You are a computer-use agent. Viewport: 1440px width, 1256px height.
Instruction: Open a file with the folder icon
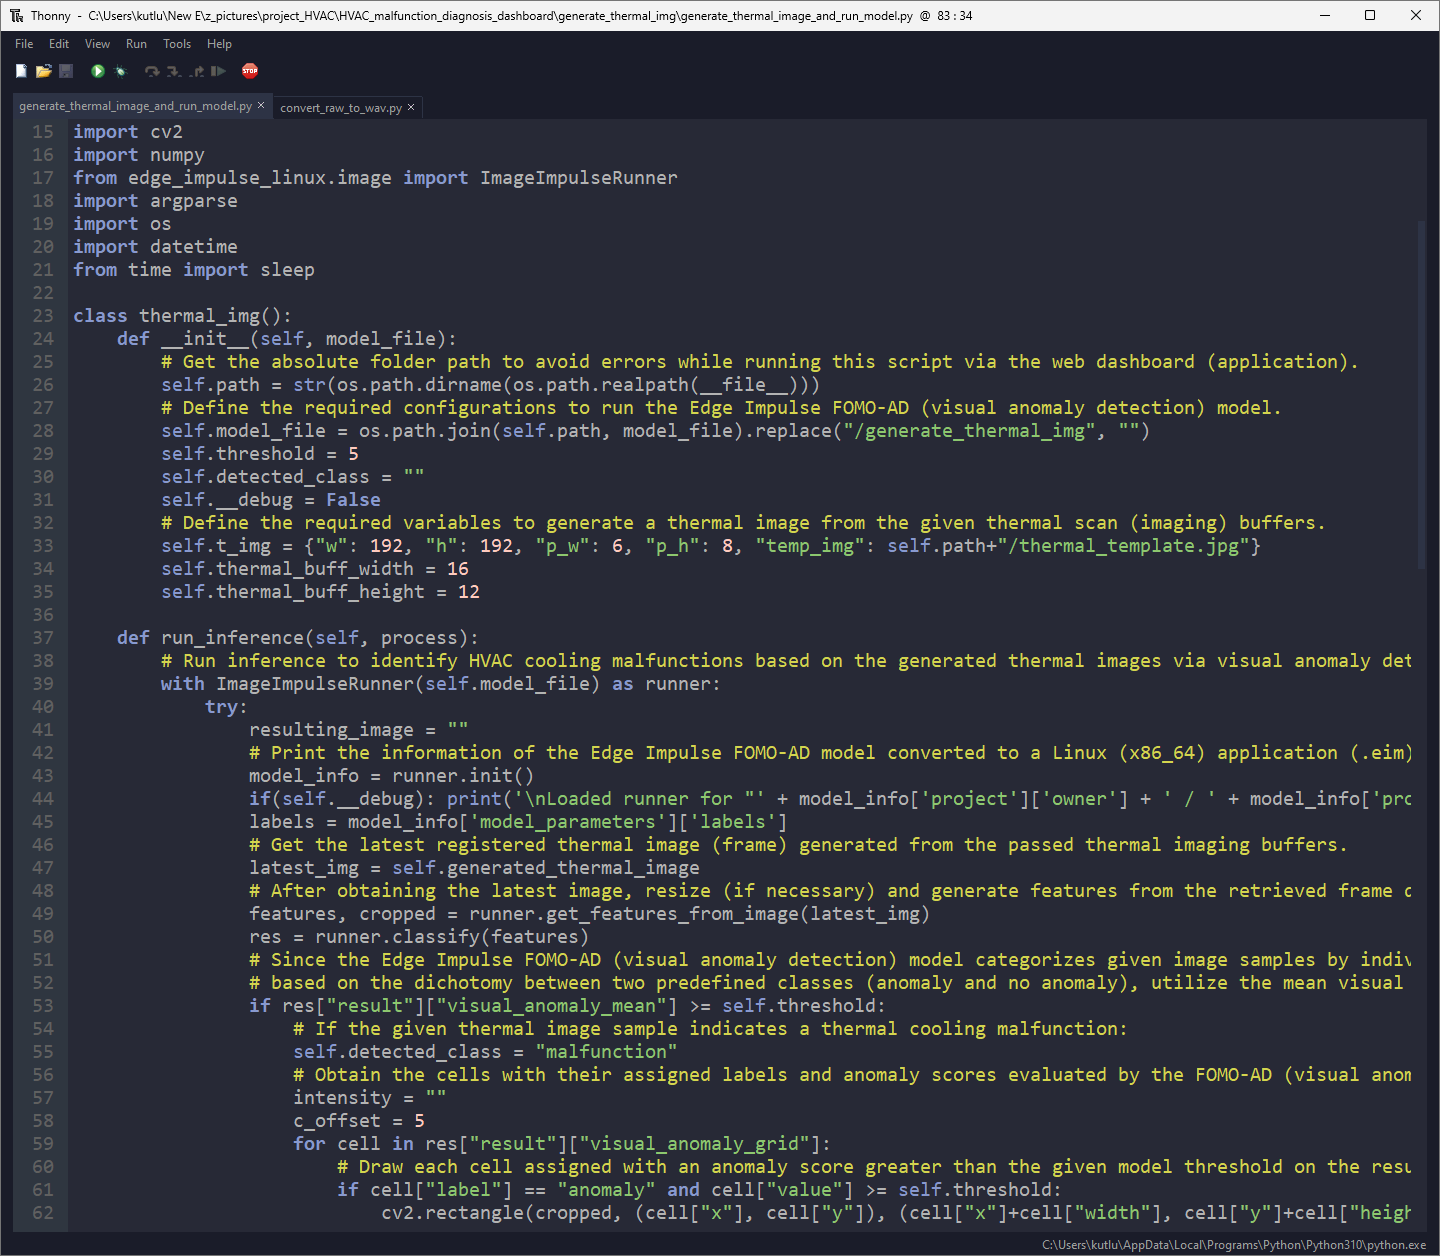[x=43, y=71]
